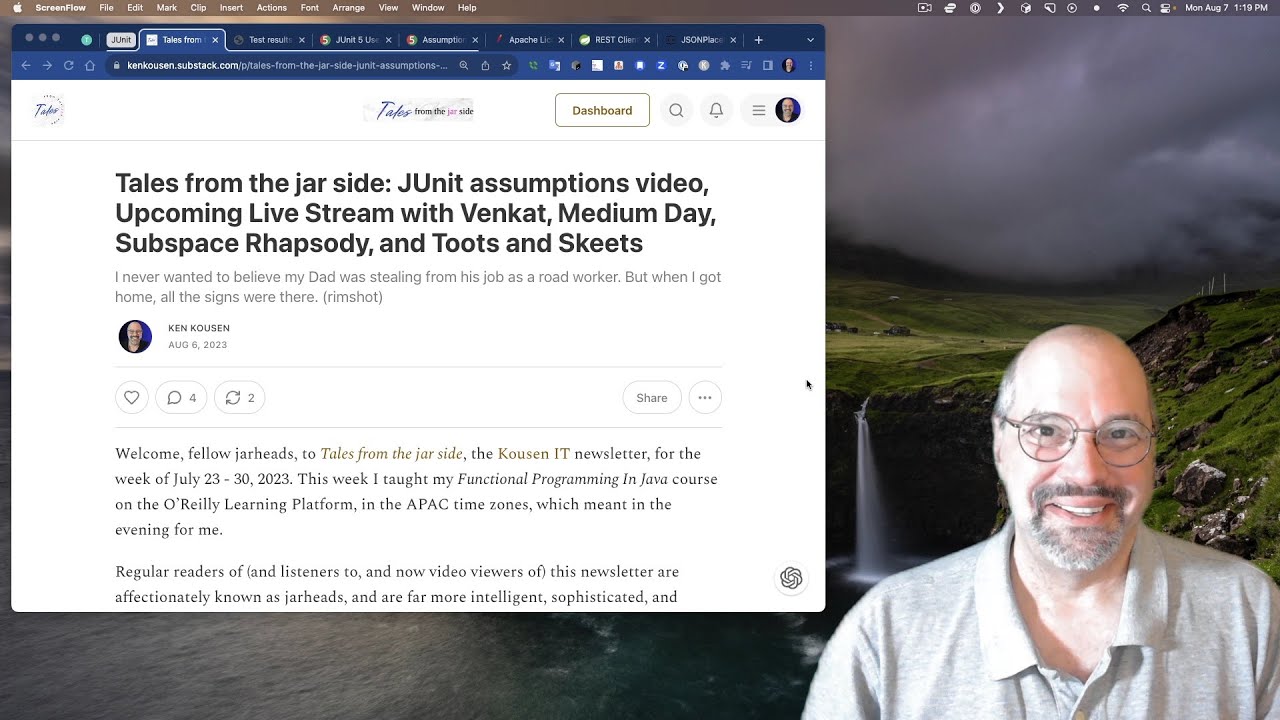Open Chrome profile avatar in toolbar
1280x720 pixels.
pyautogui.click(x=788, y=65)
